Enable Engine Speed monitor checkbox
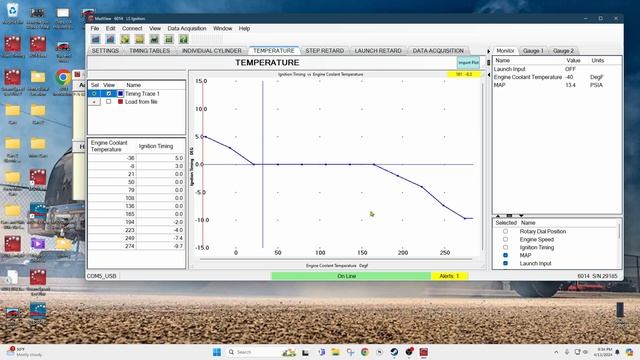Image resolution: width=640 pixels, height=360 pixels. click(505, 239)
